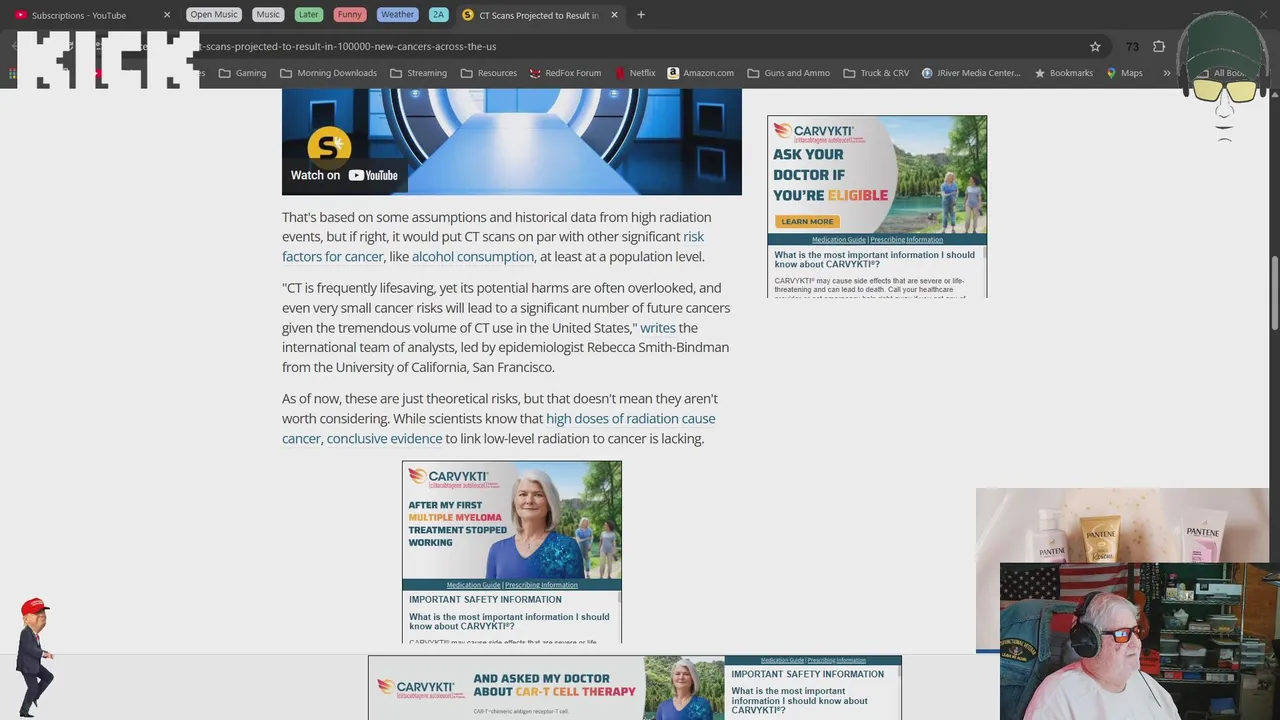Bookmark this page with the star icon
The height and width of the screenshot is (720, 1280).
pos(1095,46)
